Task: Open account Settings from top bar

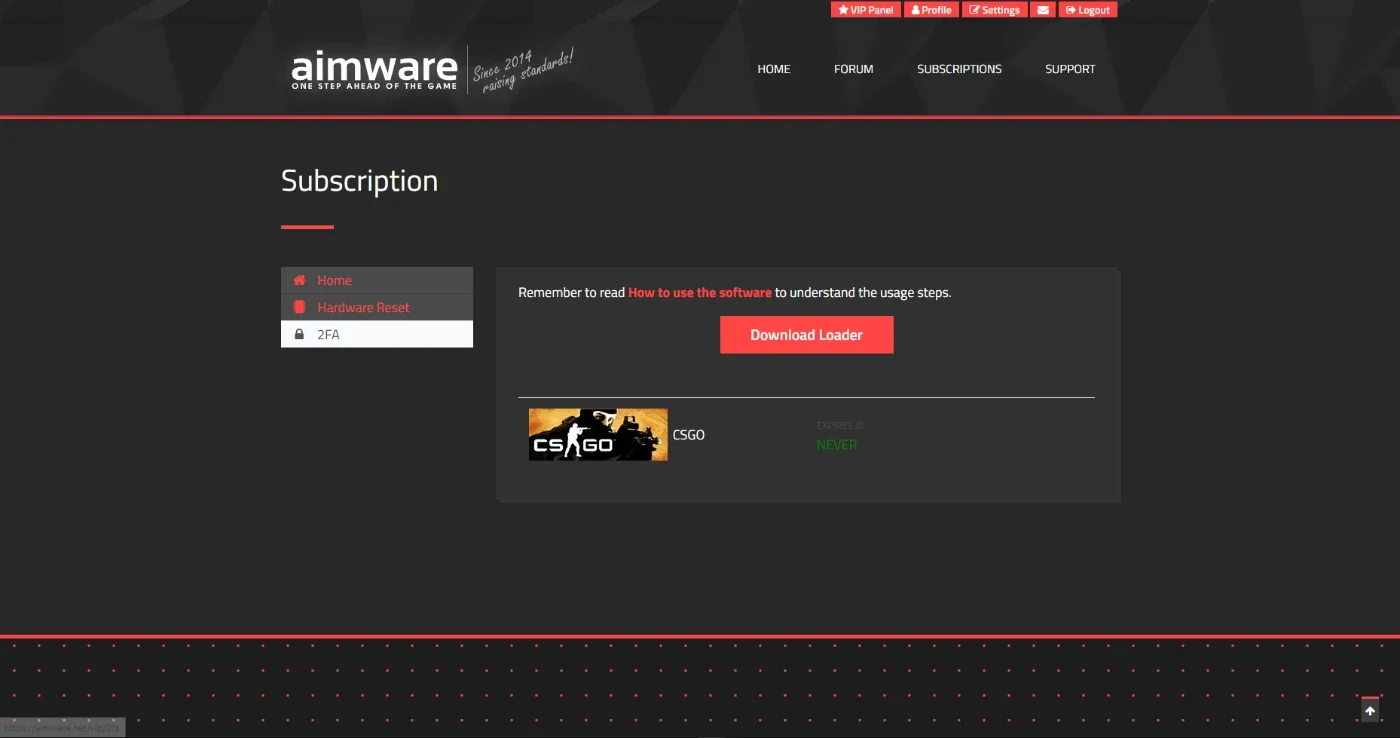Action: [995, 10]
